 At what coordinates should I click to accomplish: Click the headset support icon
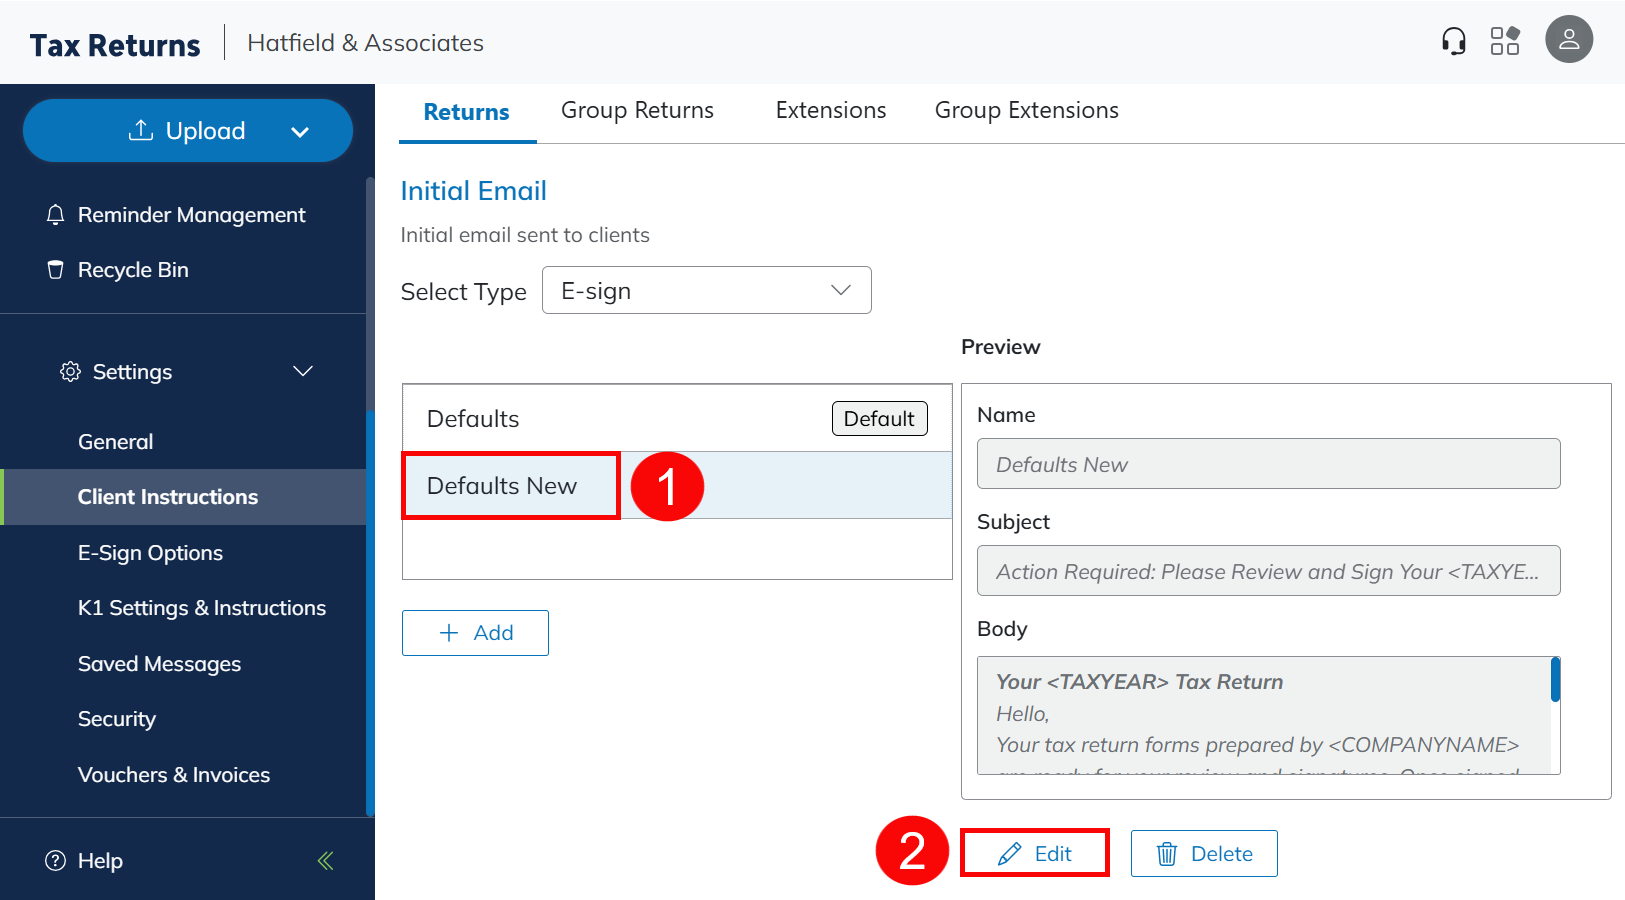[x=1453, y=41]
